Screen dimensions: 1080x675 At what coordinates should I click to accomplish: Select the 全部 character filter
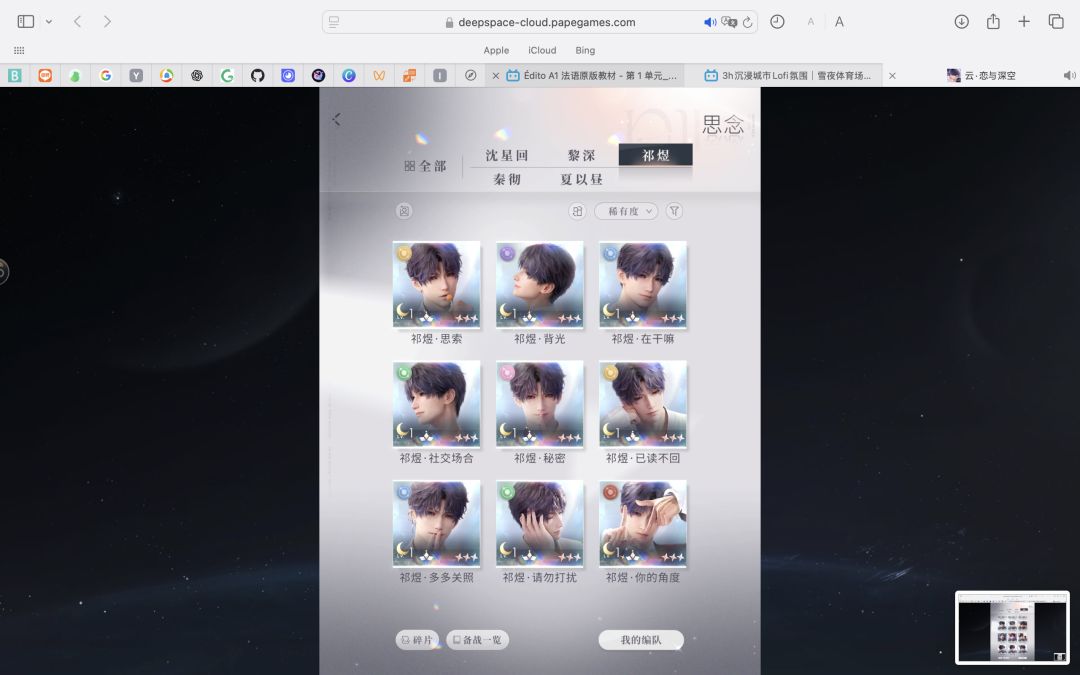(426, 166)
